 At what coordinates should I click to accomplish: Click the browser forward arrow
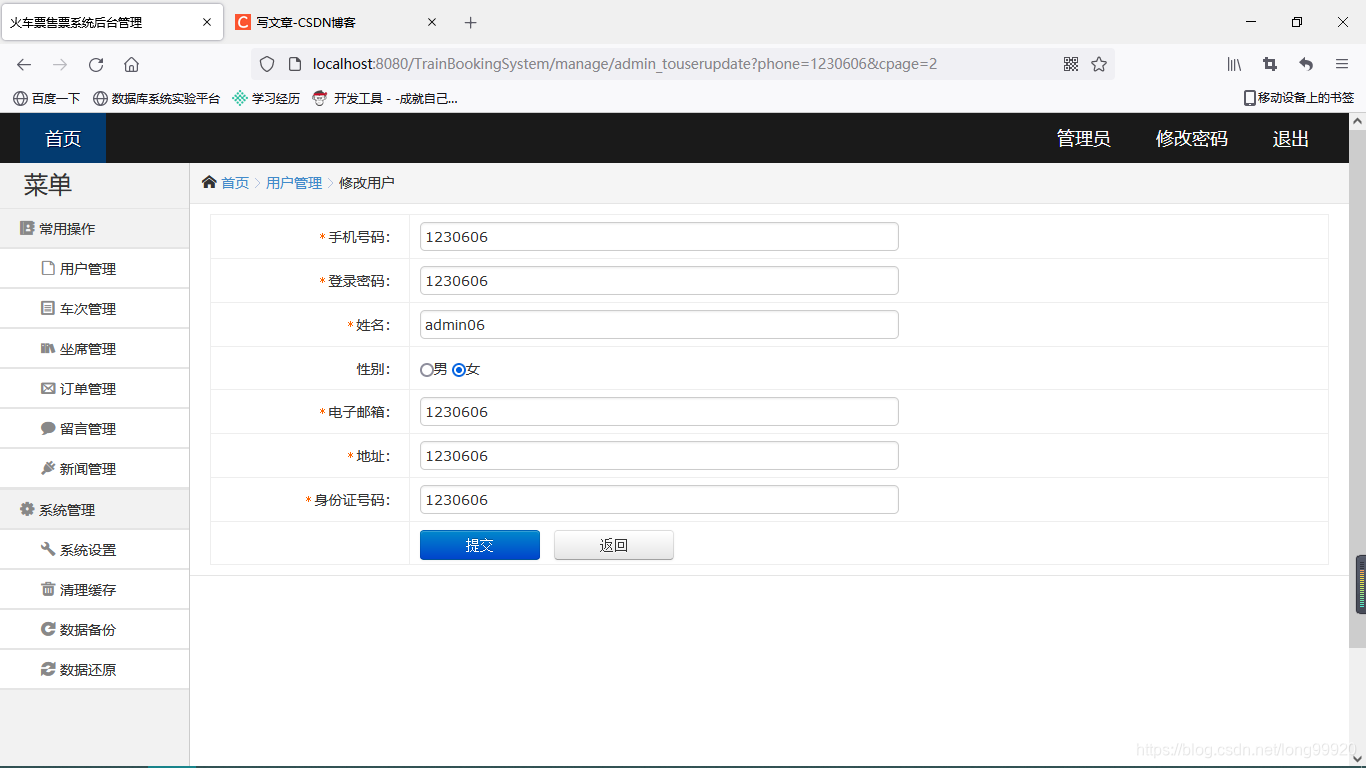coord(60,64)
